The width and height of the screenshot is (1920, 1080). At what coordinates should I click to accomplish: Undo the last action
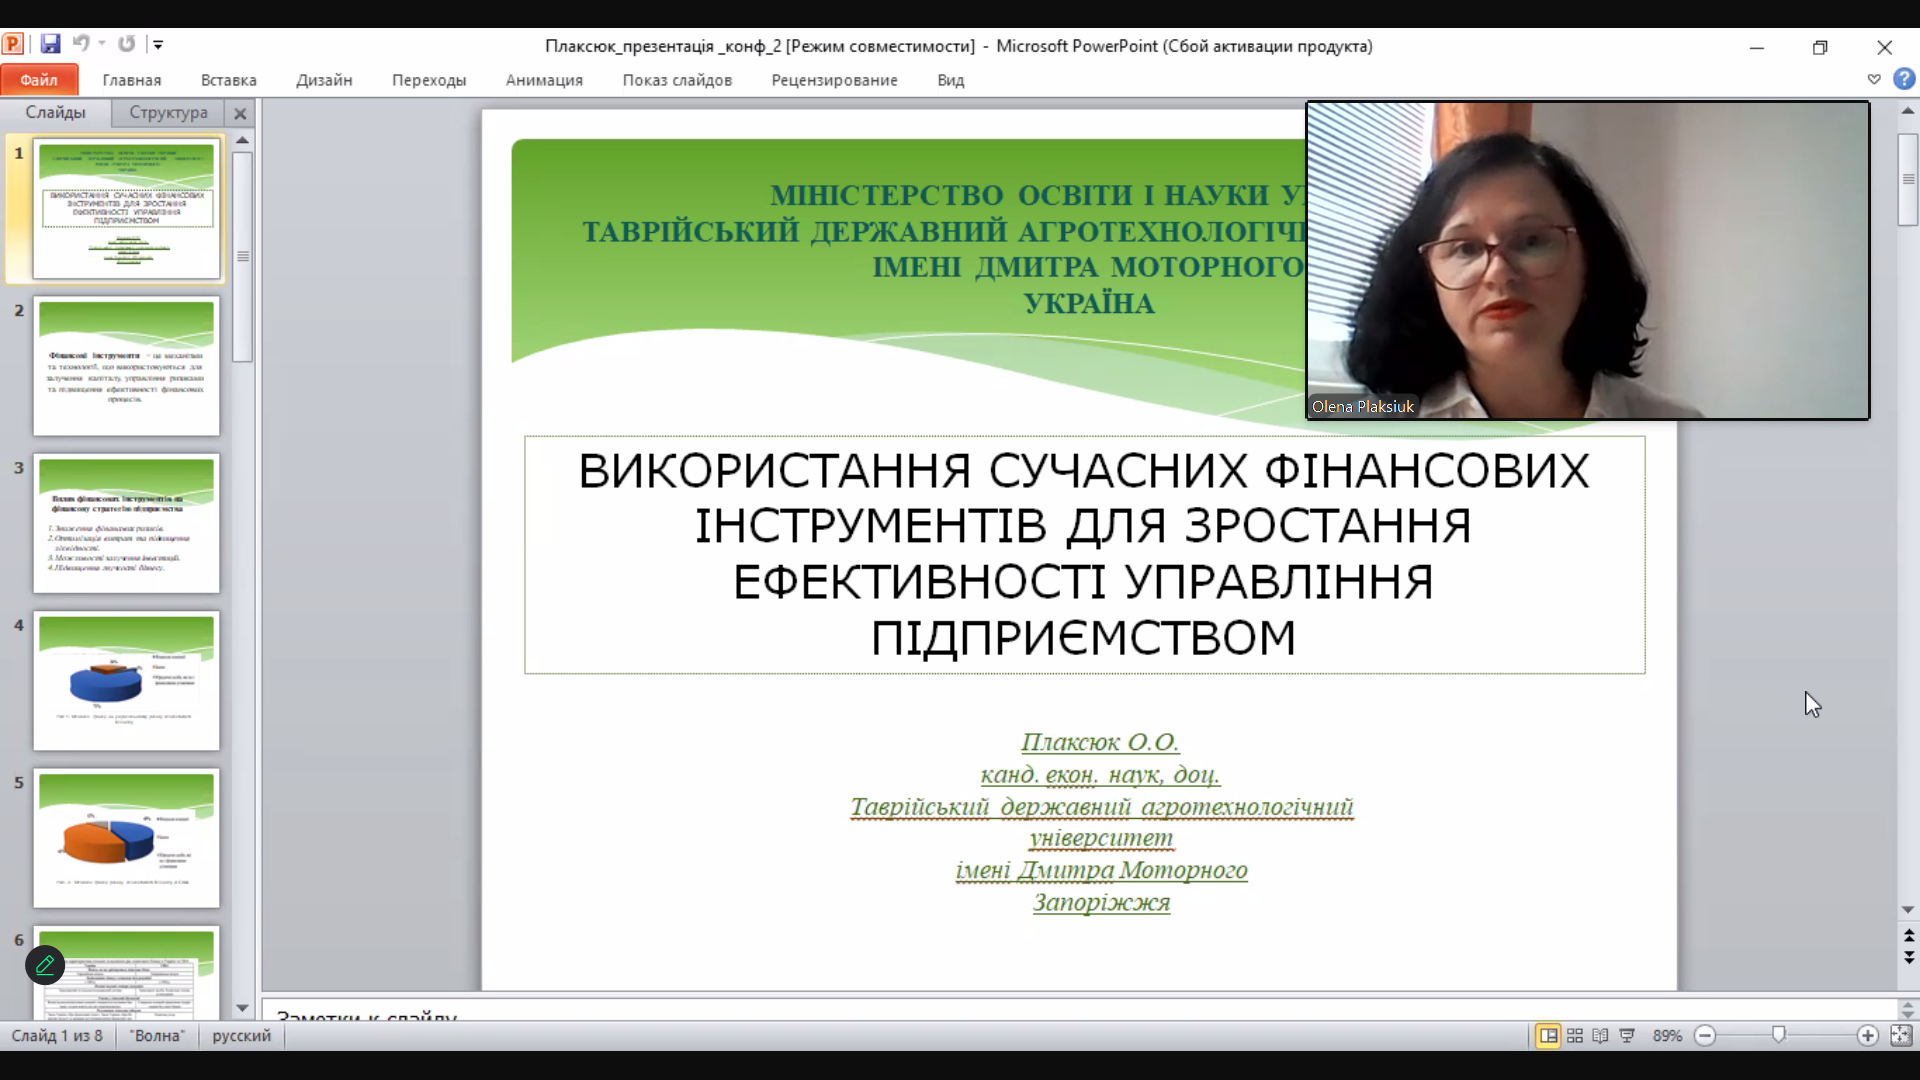82,44
